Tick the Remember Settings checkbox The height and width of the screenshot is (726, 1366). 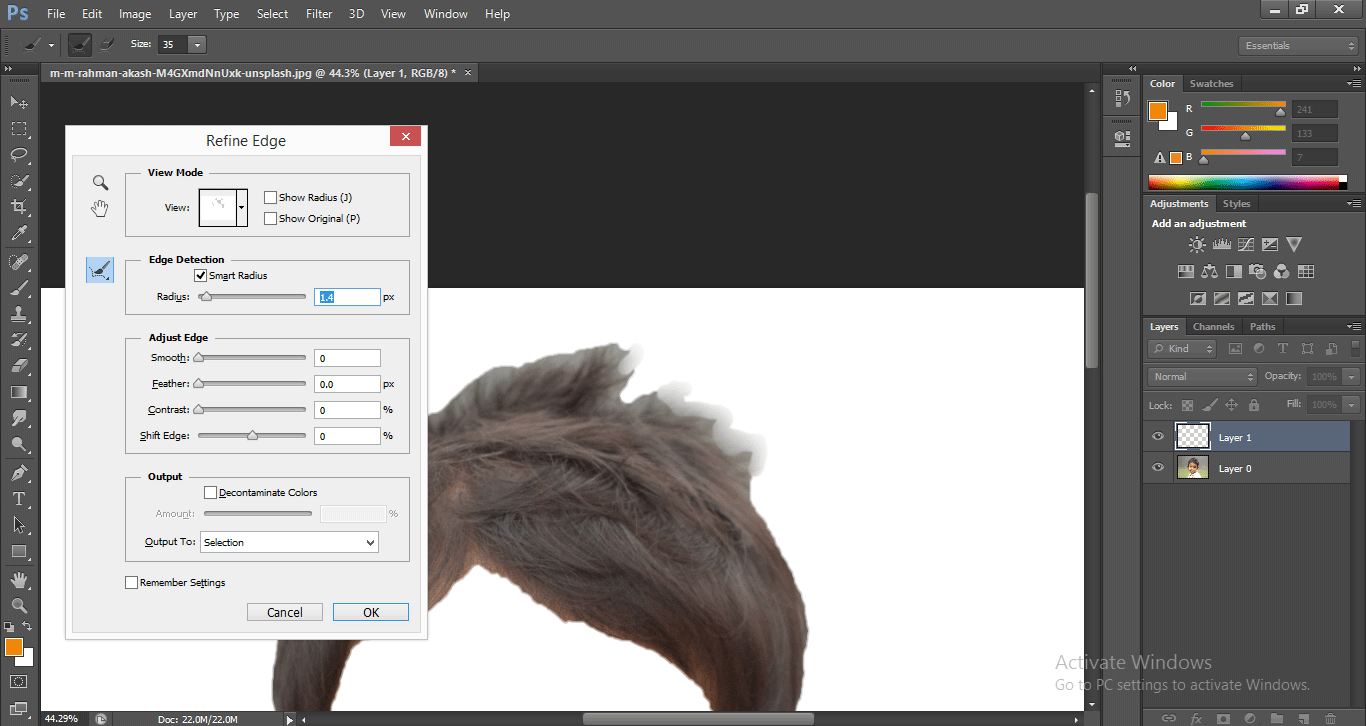(x=131, y=582)
